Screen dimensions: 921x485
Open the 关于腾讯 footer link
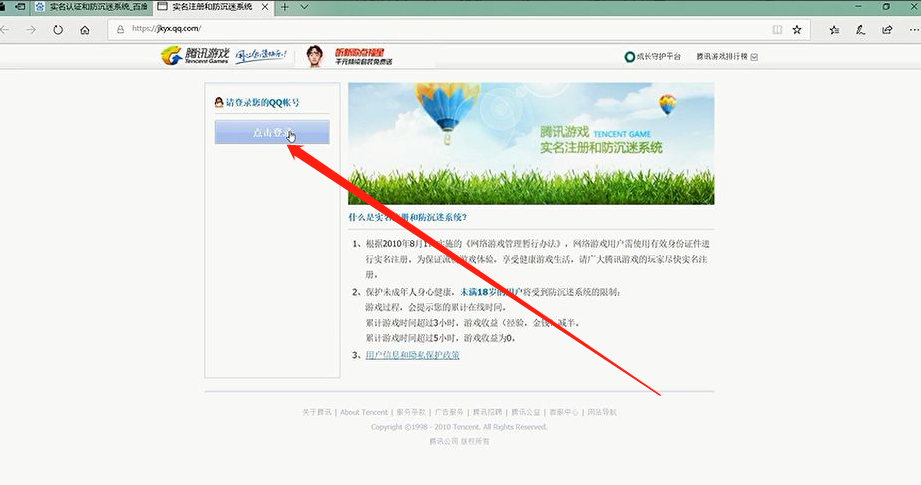[x=317, y=412]
